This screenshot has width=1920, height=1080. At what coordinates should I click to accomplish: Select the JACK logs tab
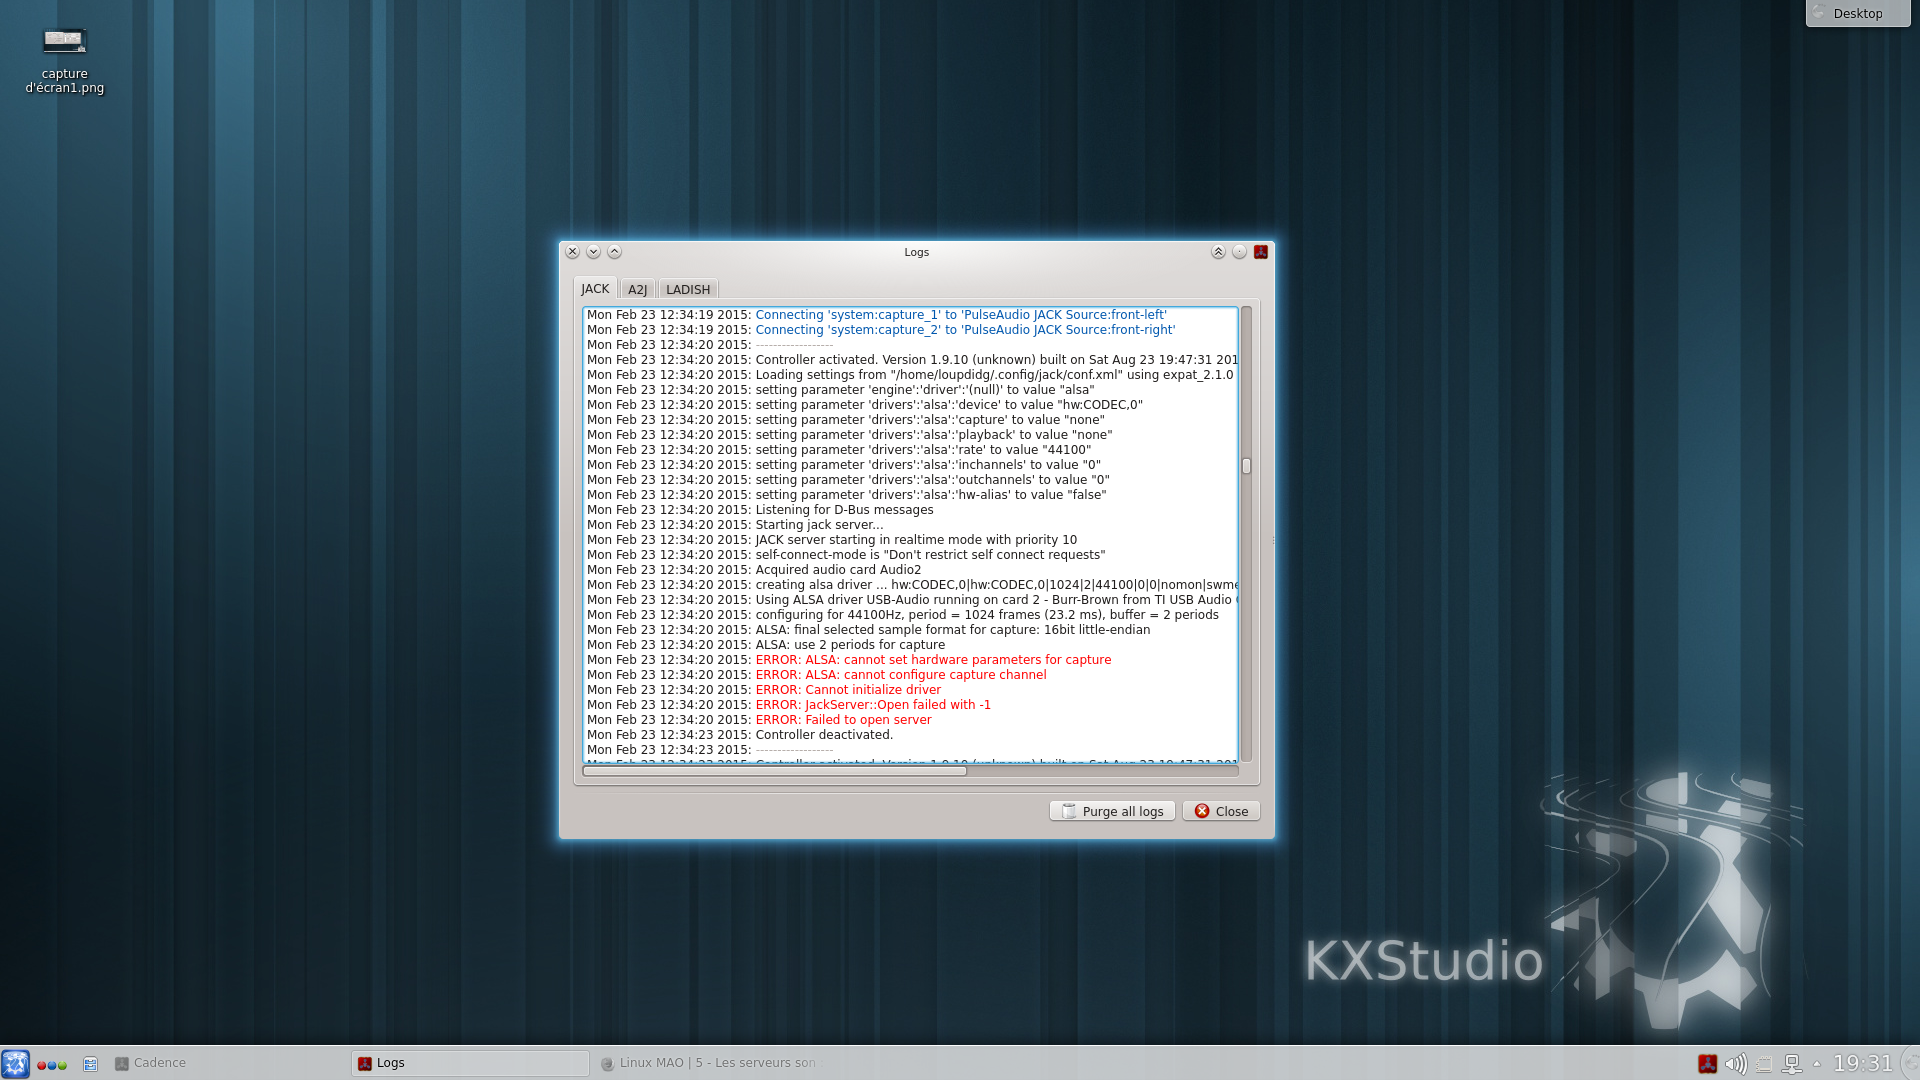[x=595, y=288]
